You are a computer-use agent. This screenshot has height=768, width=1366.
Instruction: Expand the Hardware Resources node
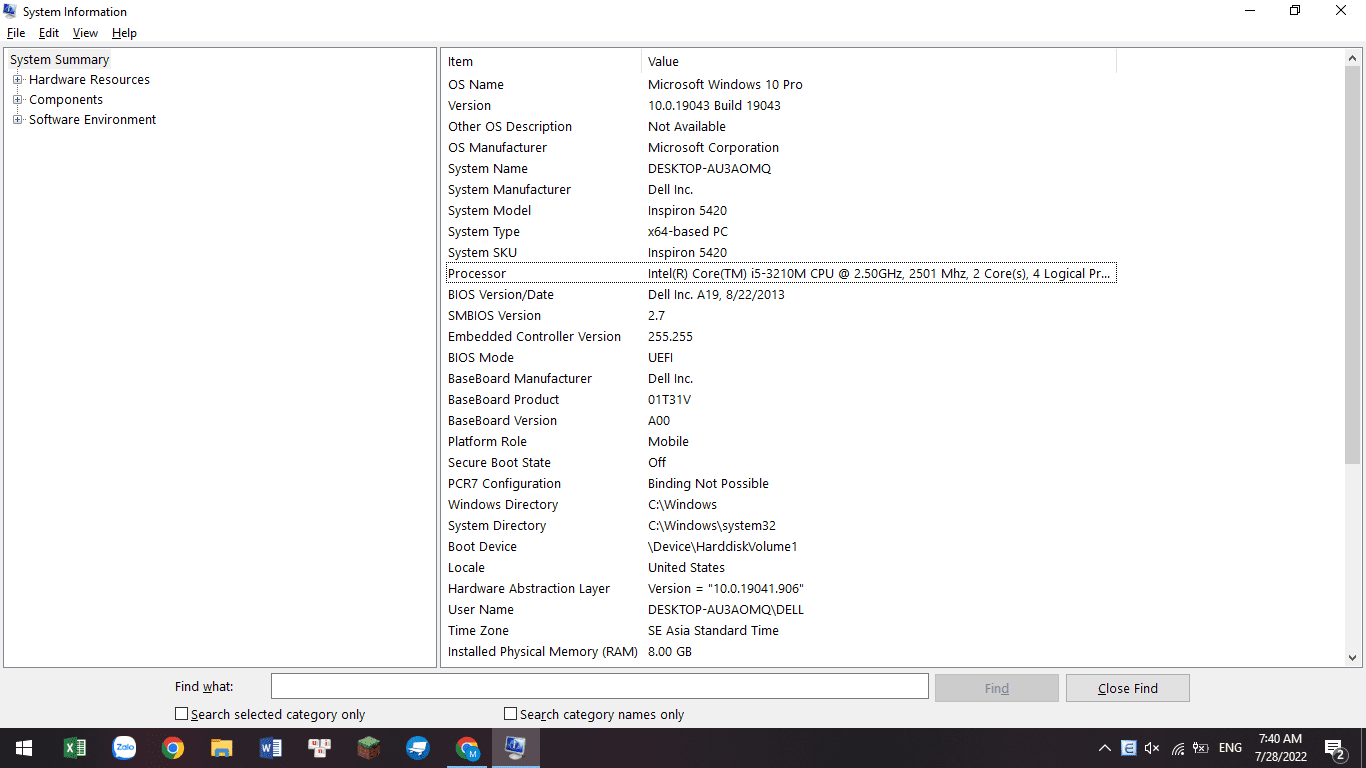(x=17, y=80)
